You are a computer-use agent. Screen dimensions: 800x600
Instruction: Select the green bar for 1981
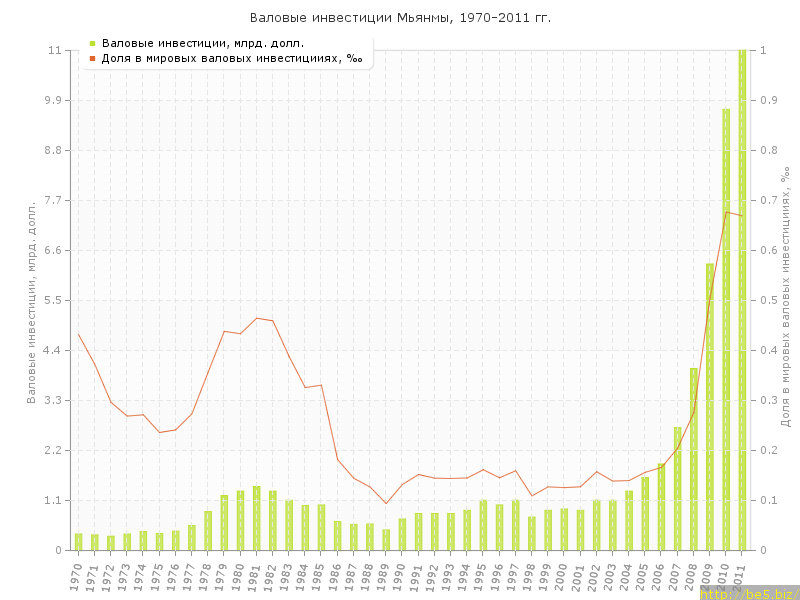pyautogui.click(x=257, y=518)
